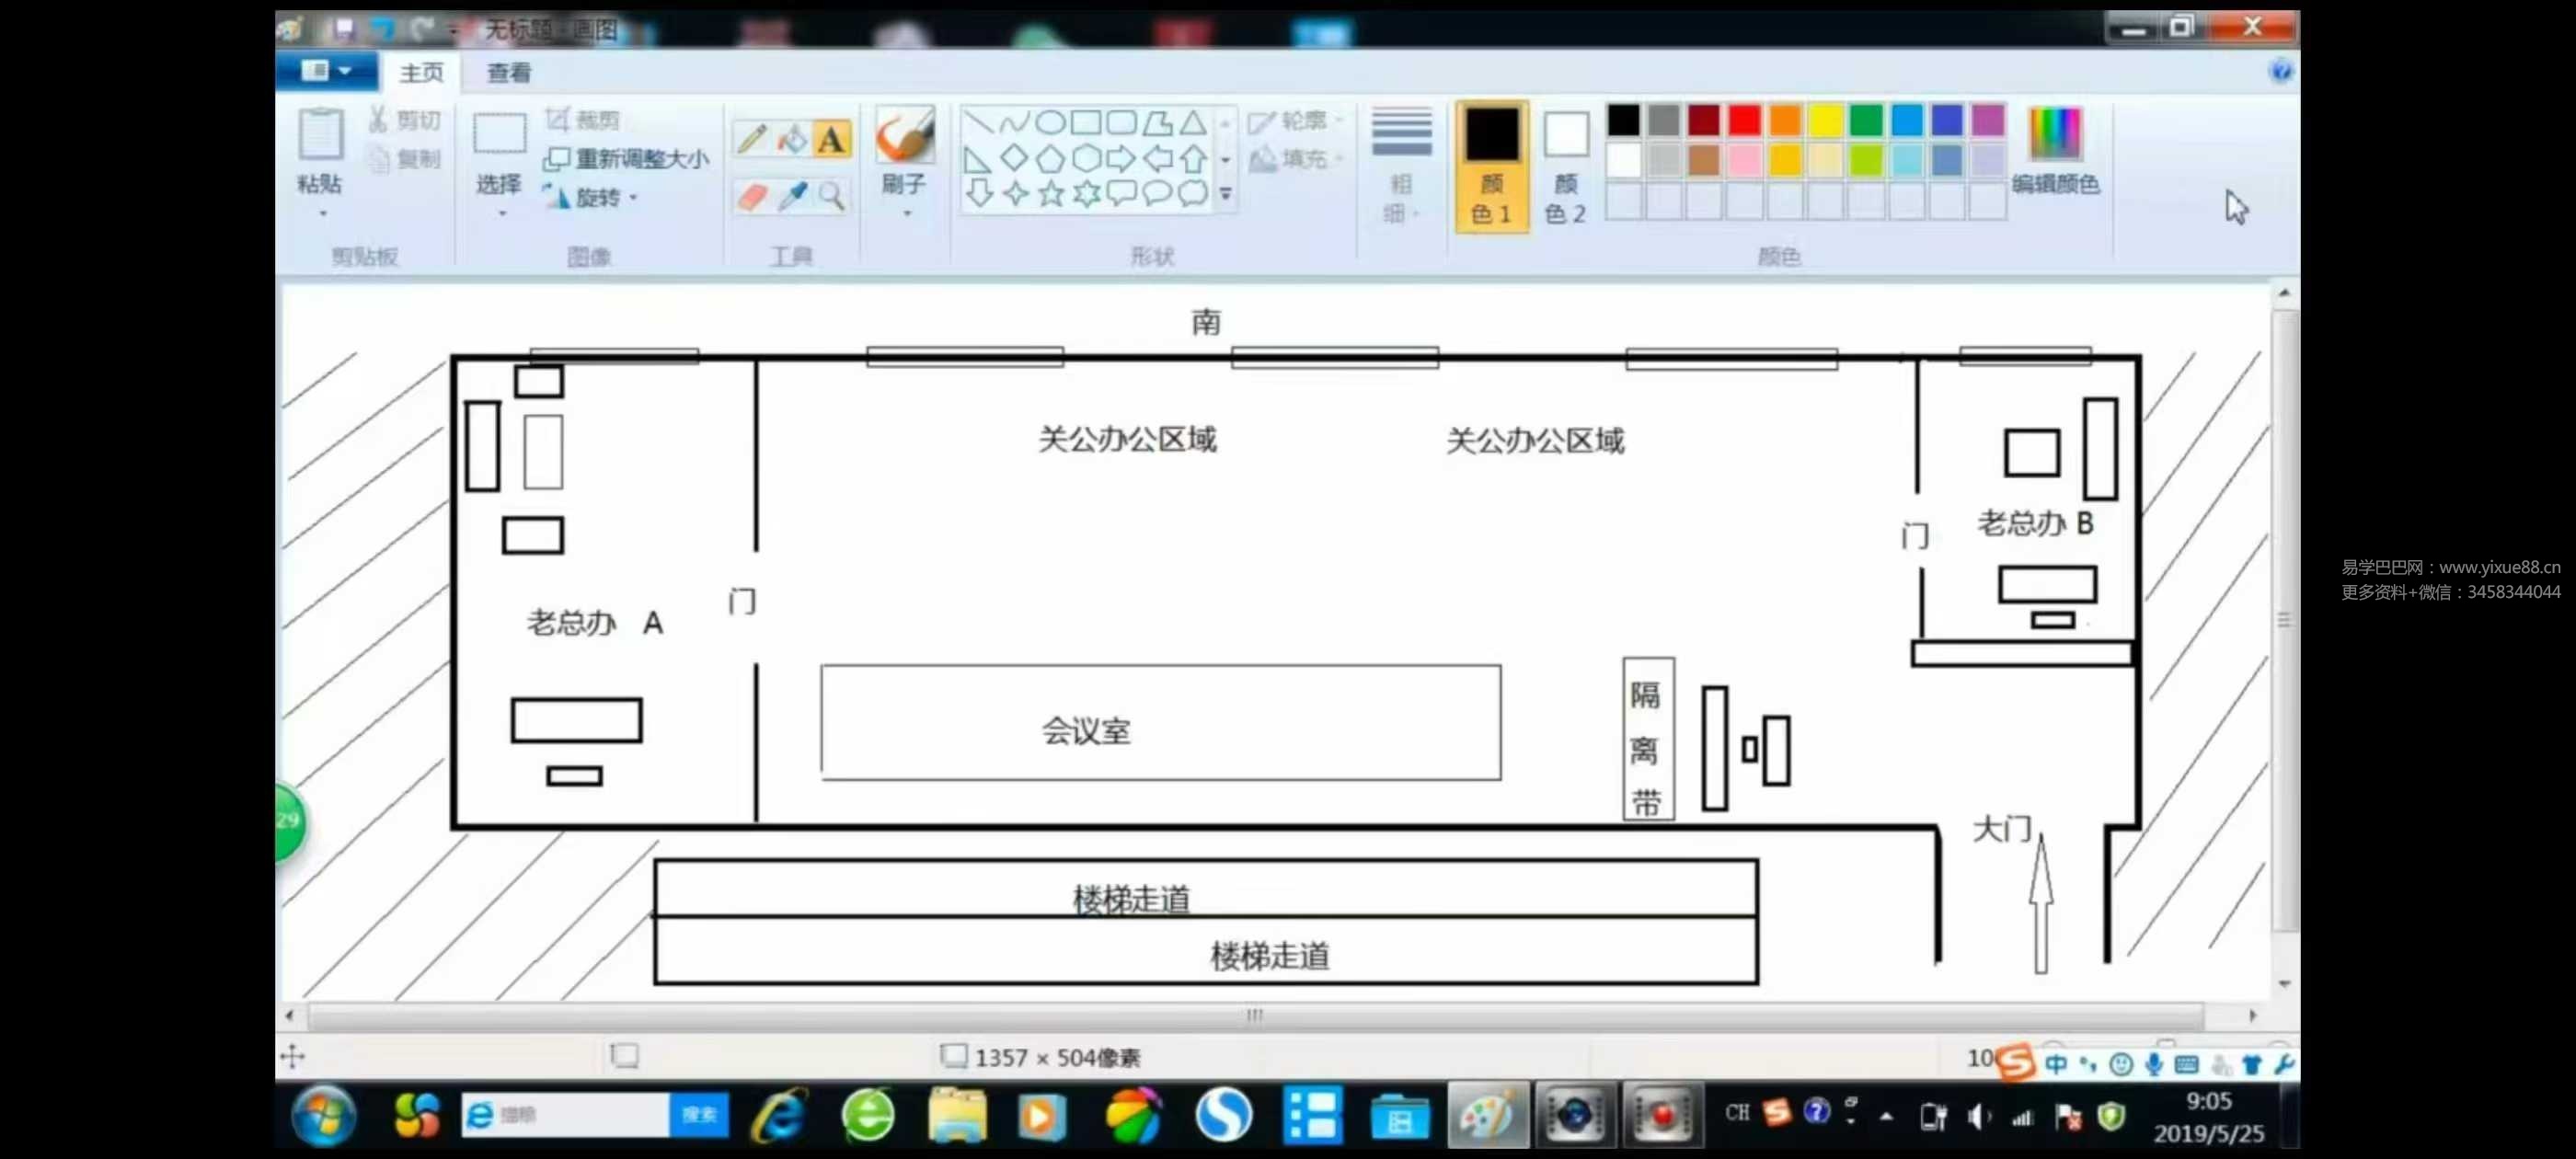Choose the five-point star shape
Image resolution: width=2576 pixels, height=1159 pixels.
(x=1051, y=194)
